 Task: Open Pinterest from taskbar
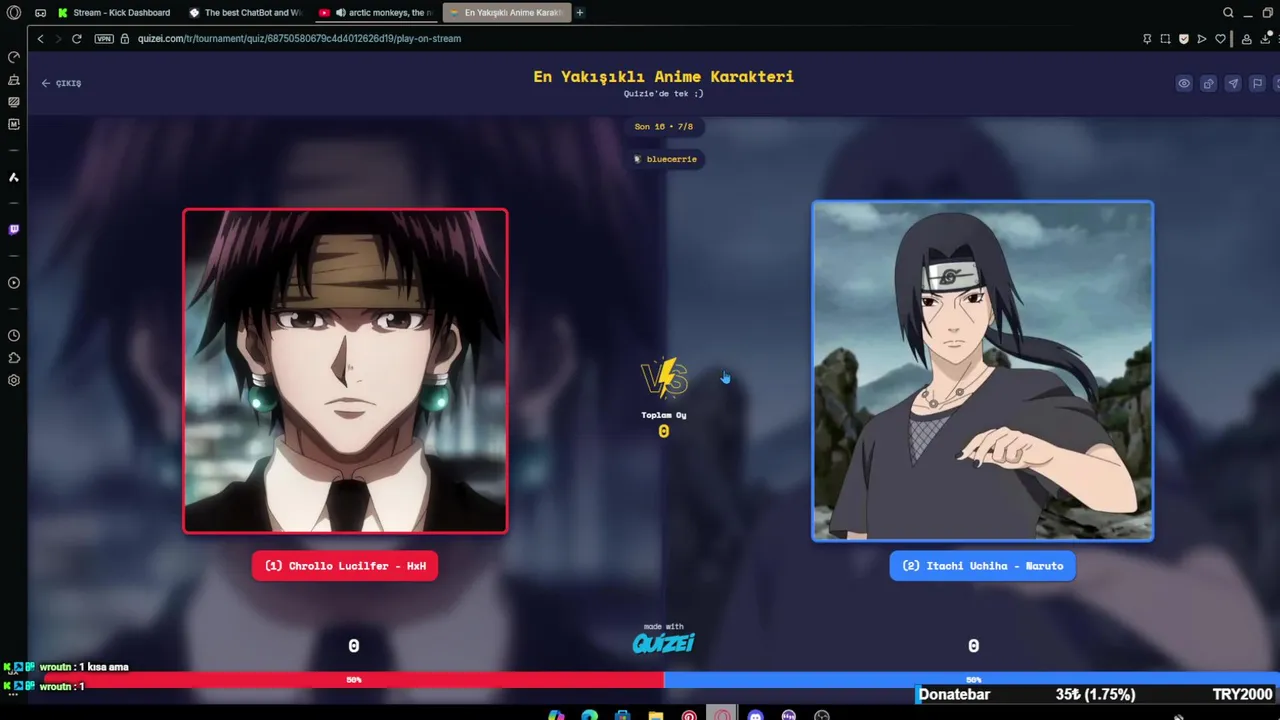[x=689, y=715]
